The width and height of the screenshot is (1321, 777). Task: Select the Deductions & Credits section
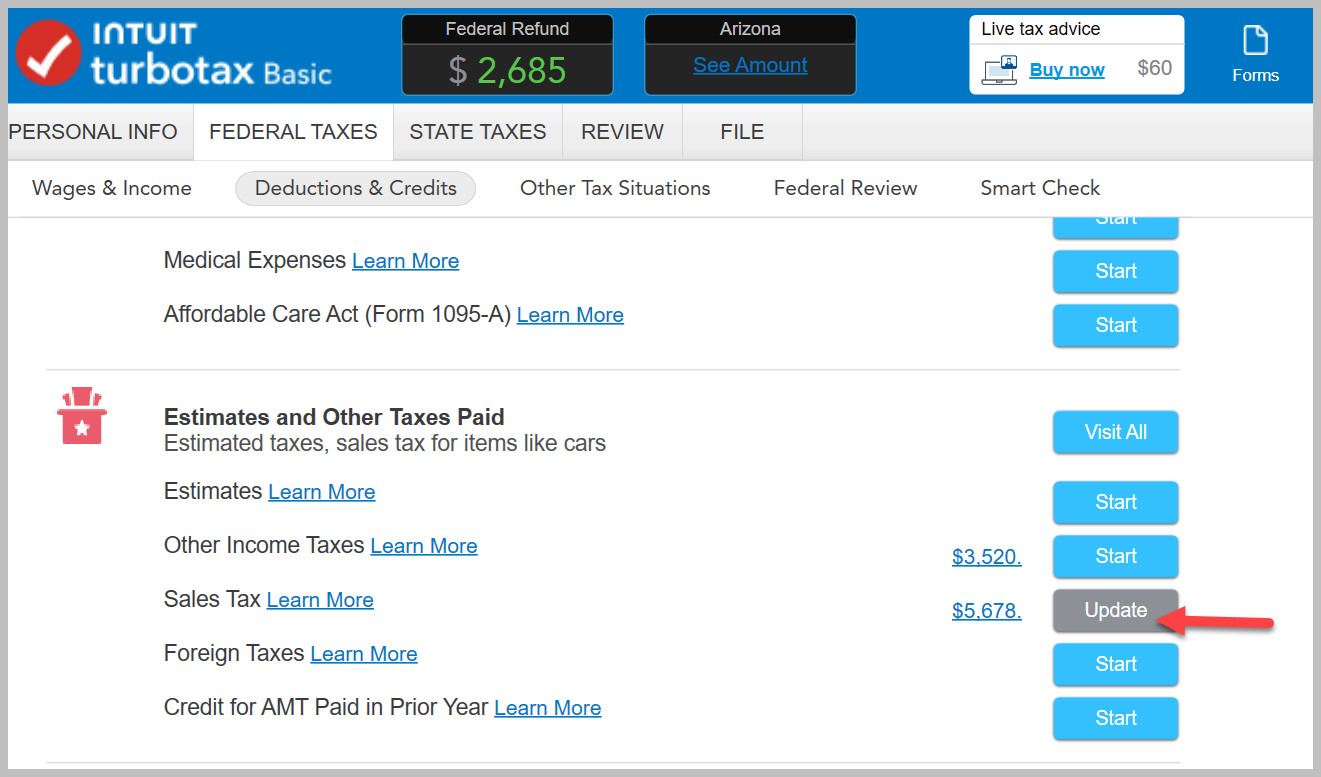click(355, 188)
